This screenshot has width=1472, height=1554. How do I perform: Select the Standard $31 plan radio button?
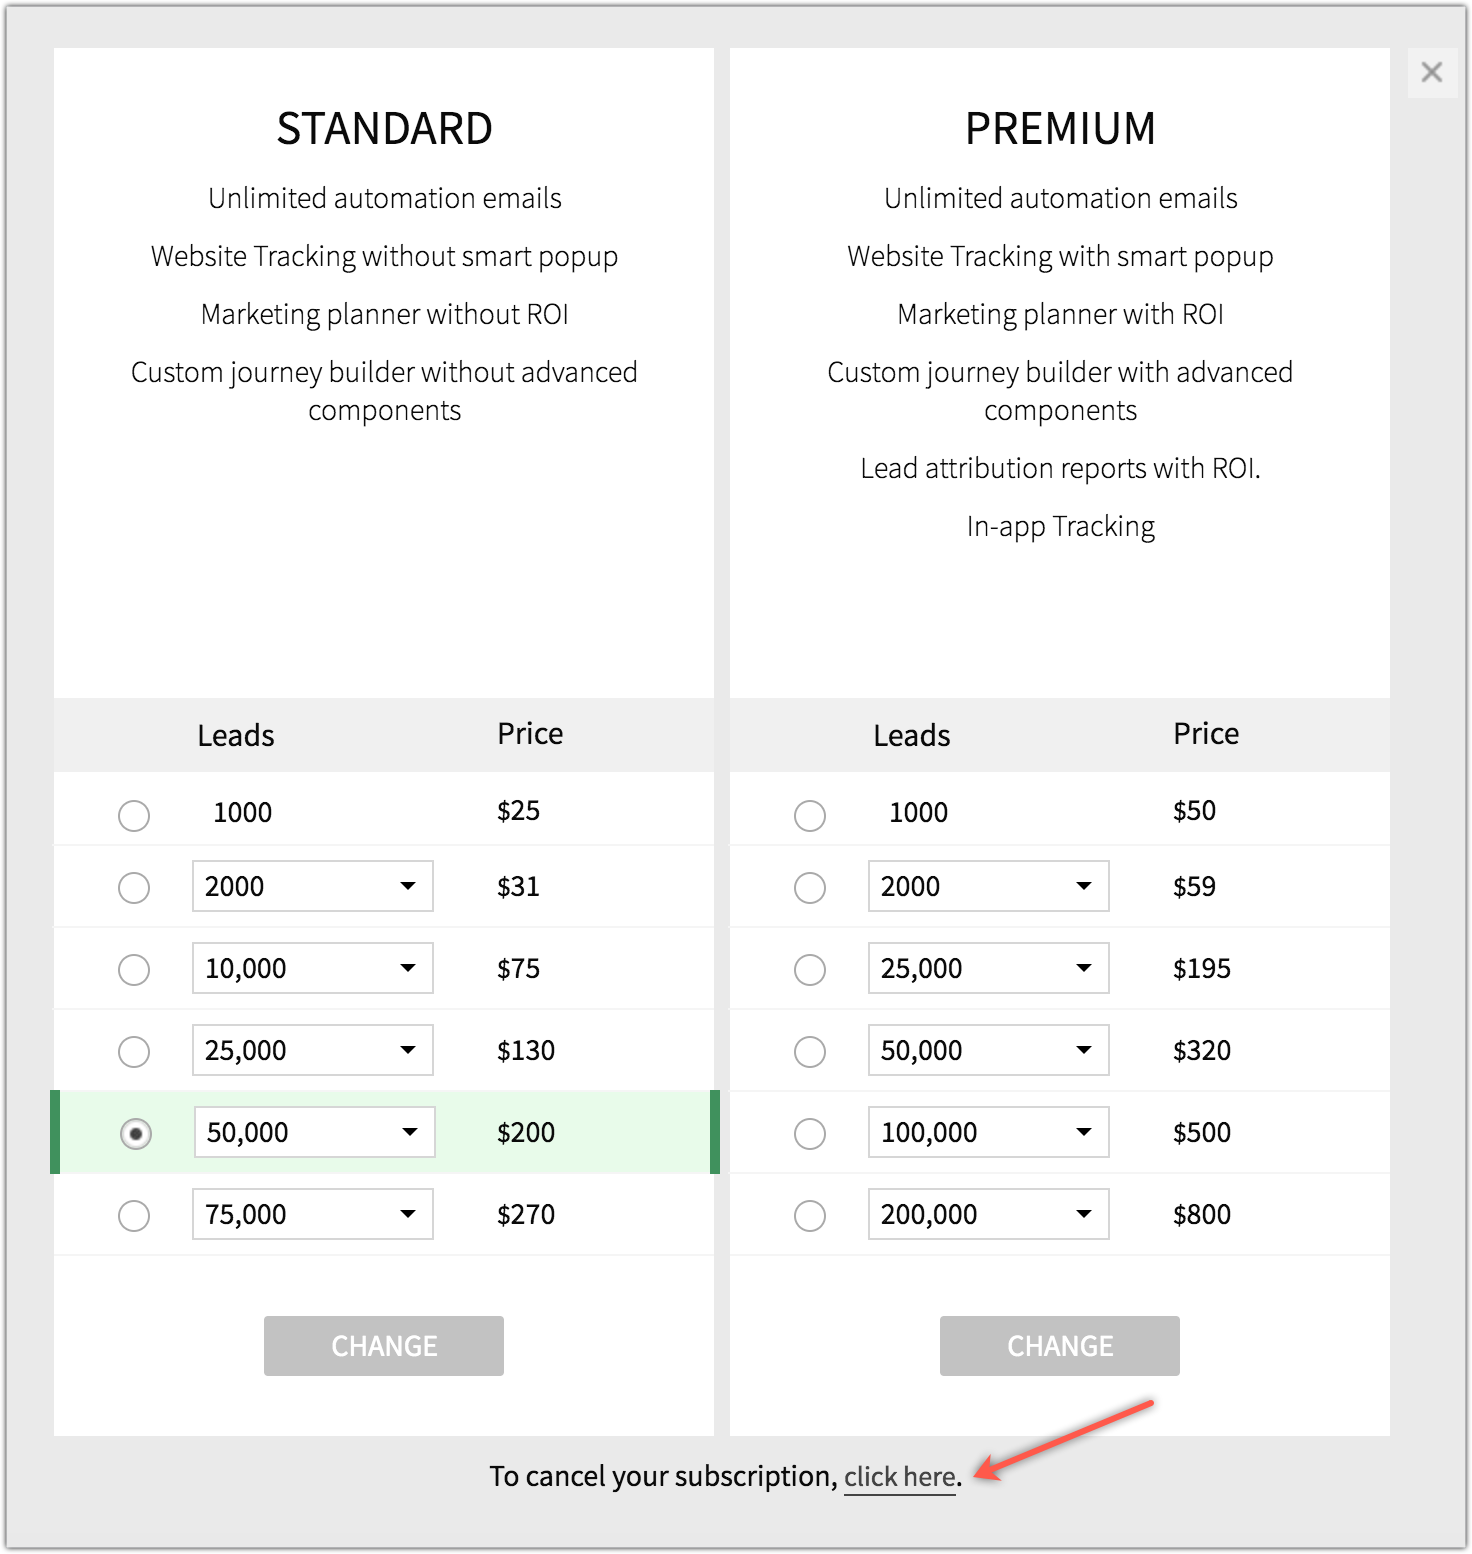coord(134,887)
